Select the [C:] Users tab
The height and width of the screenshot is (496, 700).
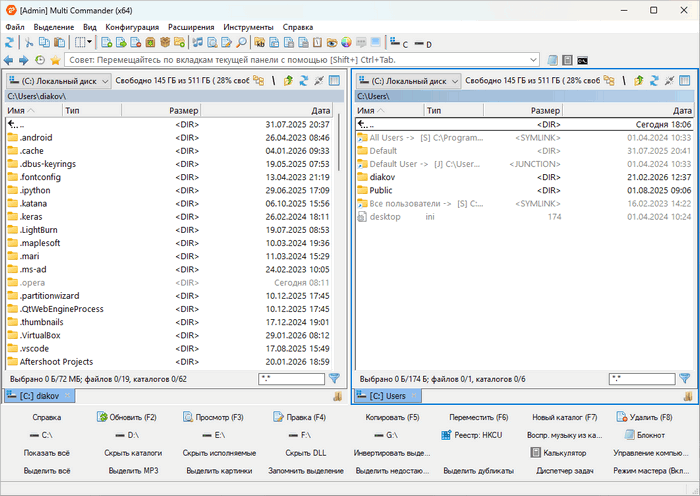click(x=388, y=396)
